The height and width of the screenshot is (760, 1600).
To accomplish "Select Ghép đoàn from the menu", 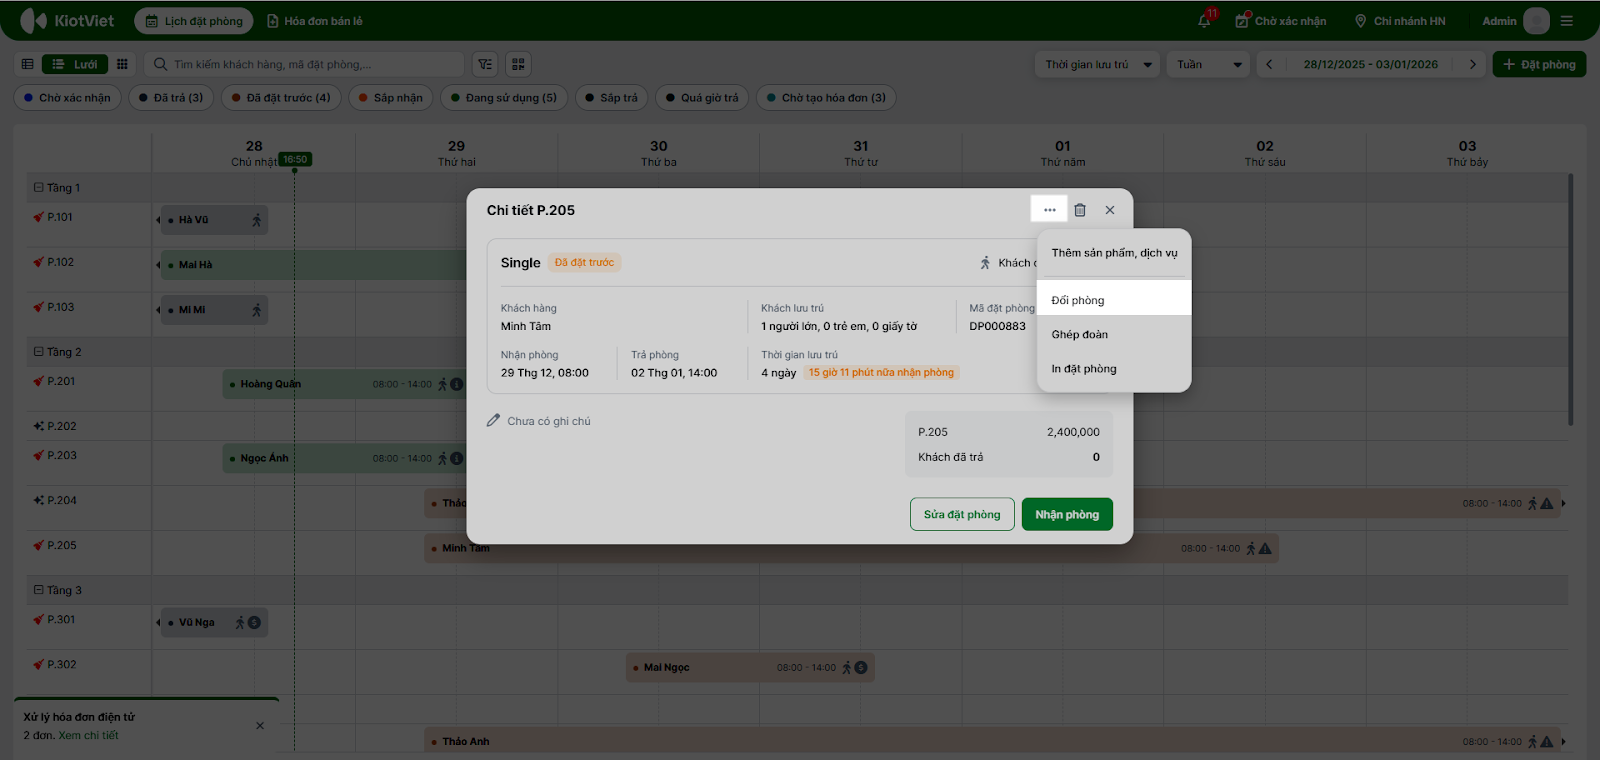I will coord(1114,334).
